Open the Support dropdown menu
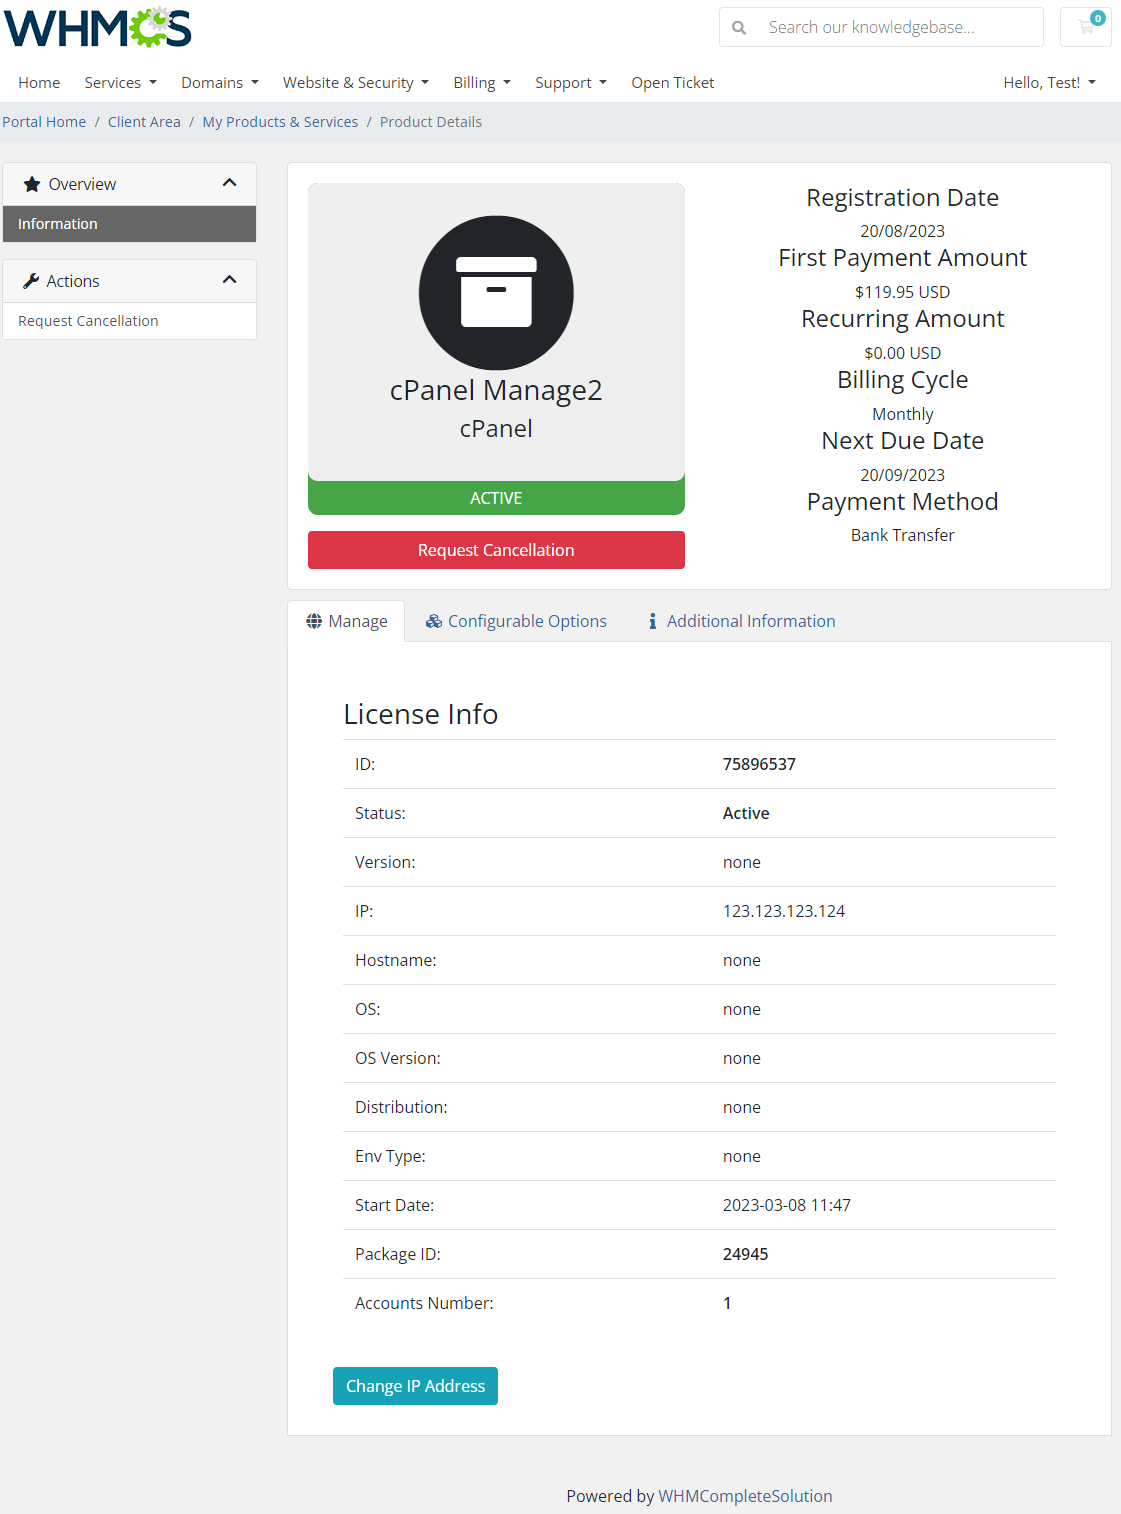 pyautogui.click(x=571, y=82)
